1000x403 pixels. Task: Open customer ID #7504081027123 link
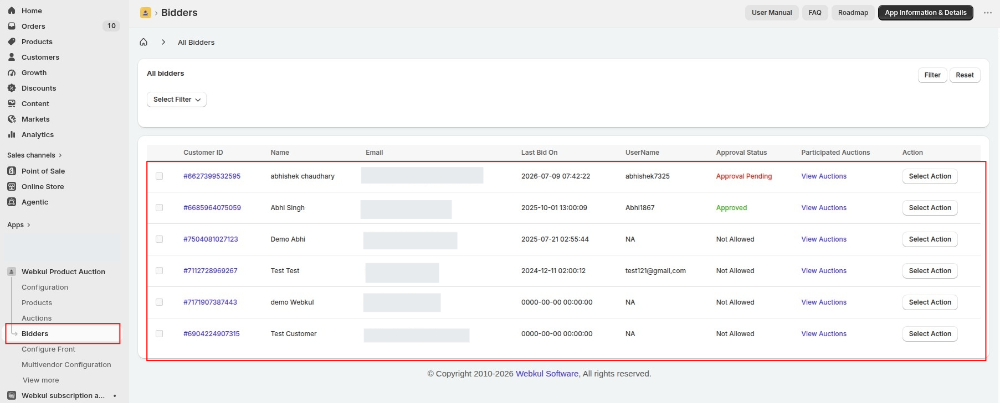tap(210, 239)
